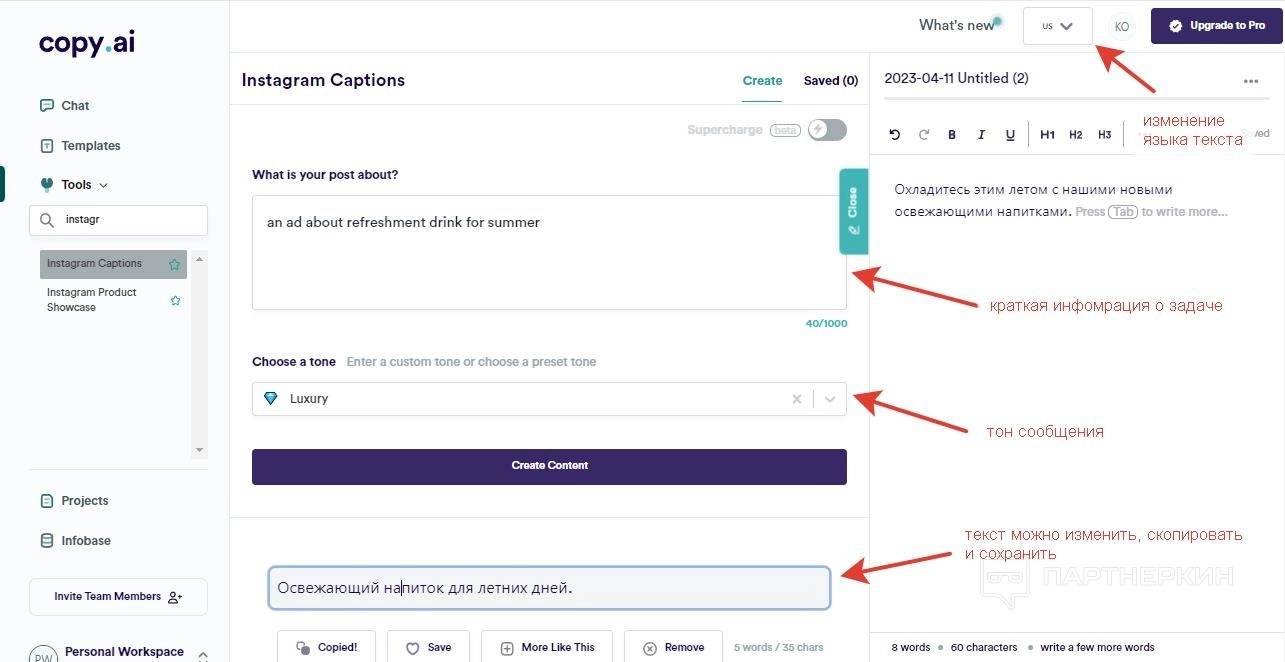Set heading level H1

pyautogui.click(x=1047, y=135)
